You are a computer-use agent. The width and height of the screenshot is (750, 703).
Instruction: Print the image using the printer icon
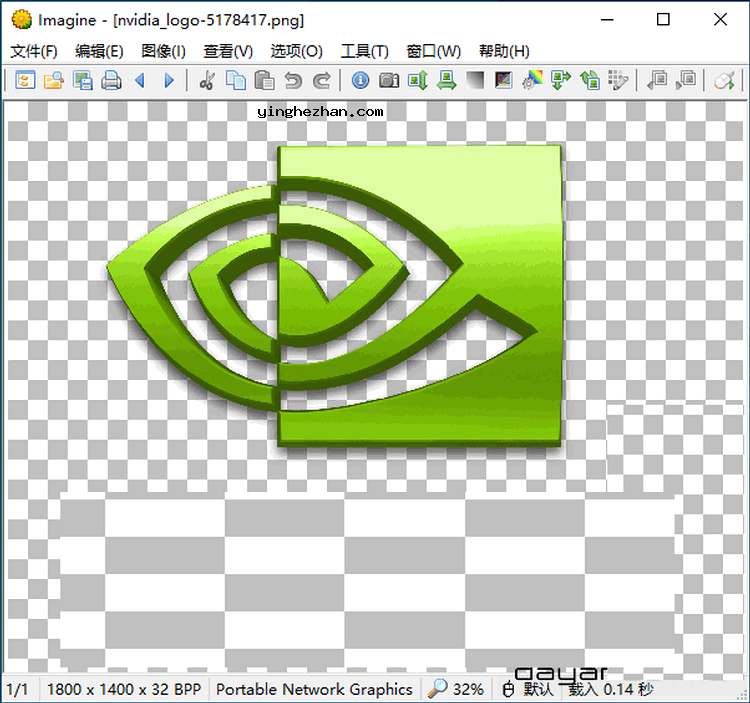pos(112,81)
